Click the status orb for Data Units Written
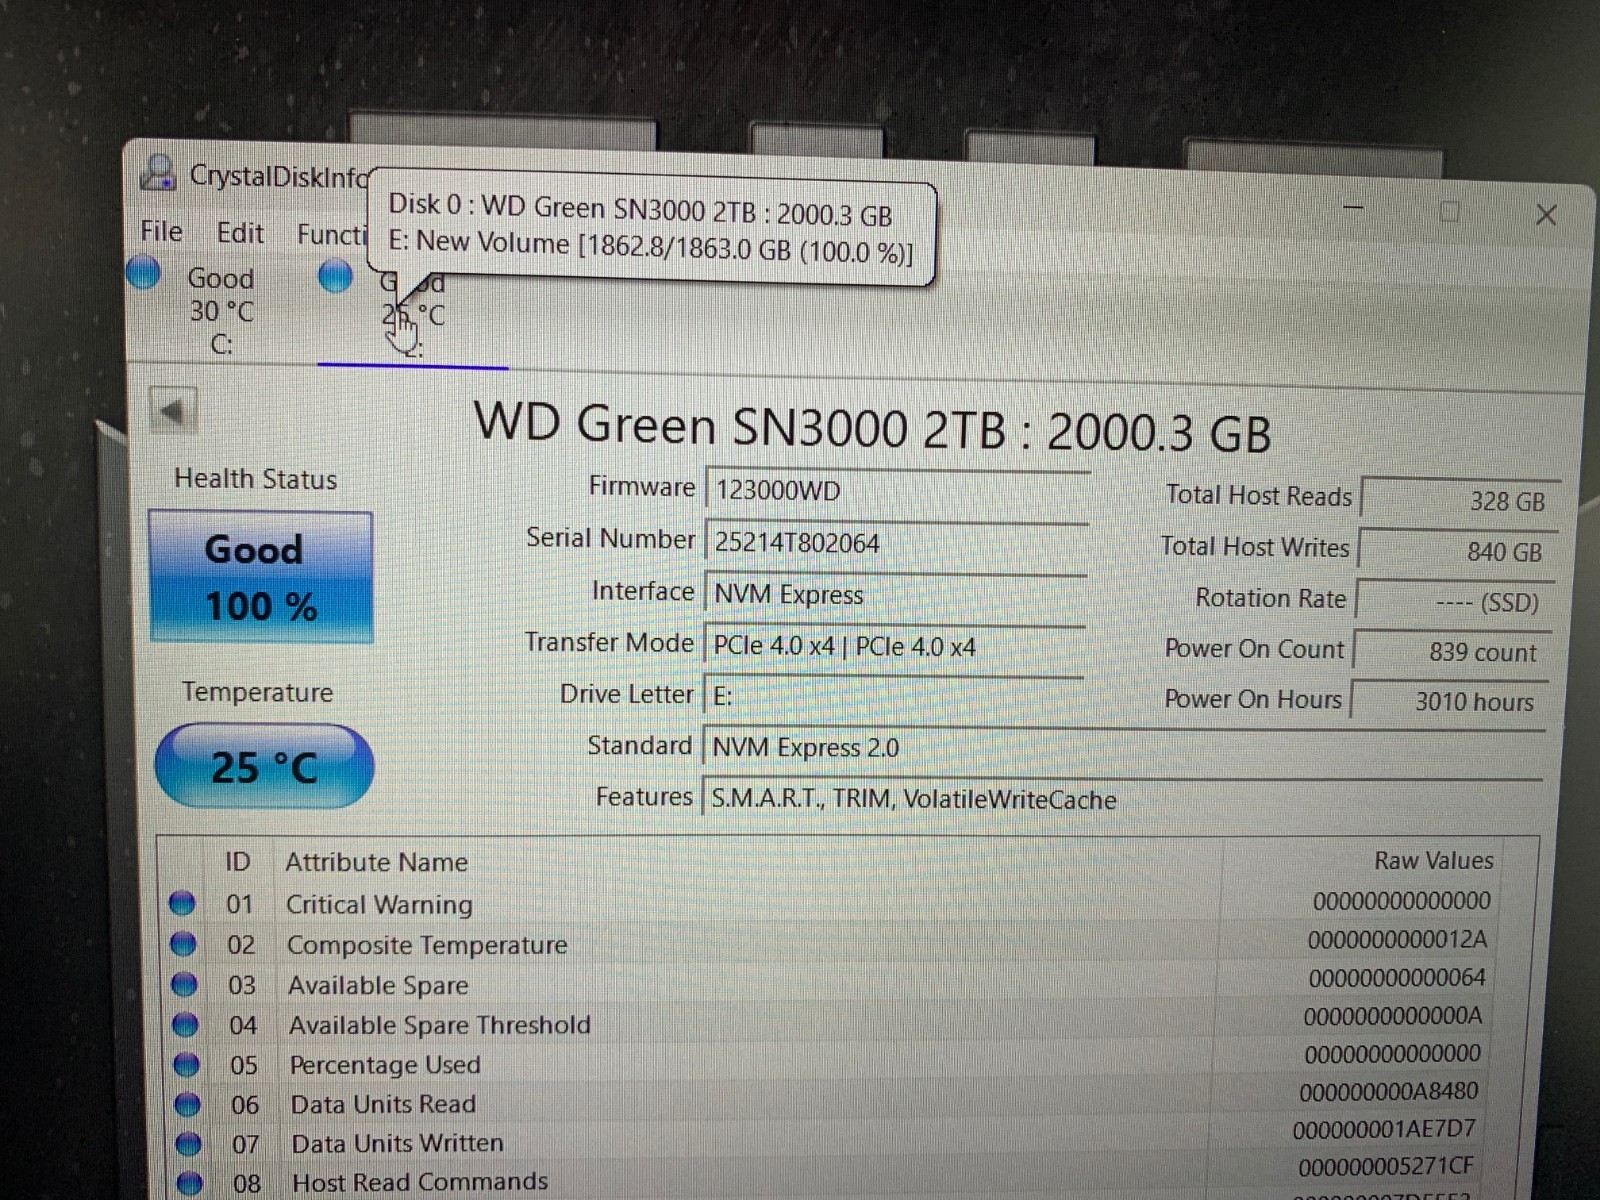This screenshot has width=1600, height=1200. pyautogui.click(x=188, y=1143)
